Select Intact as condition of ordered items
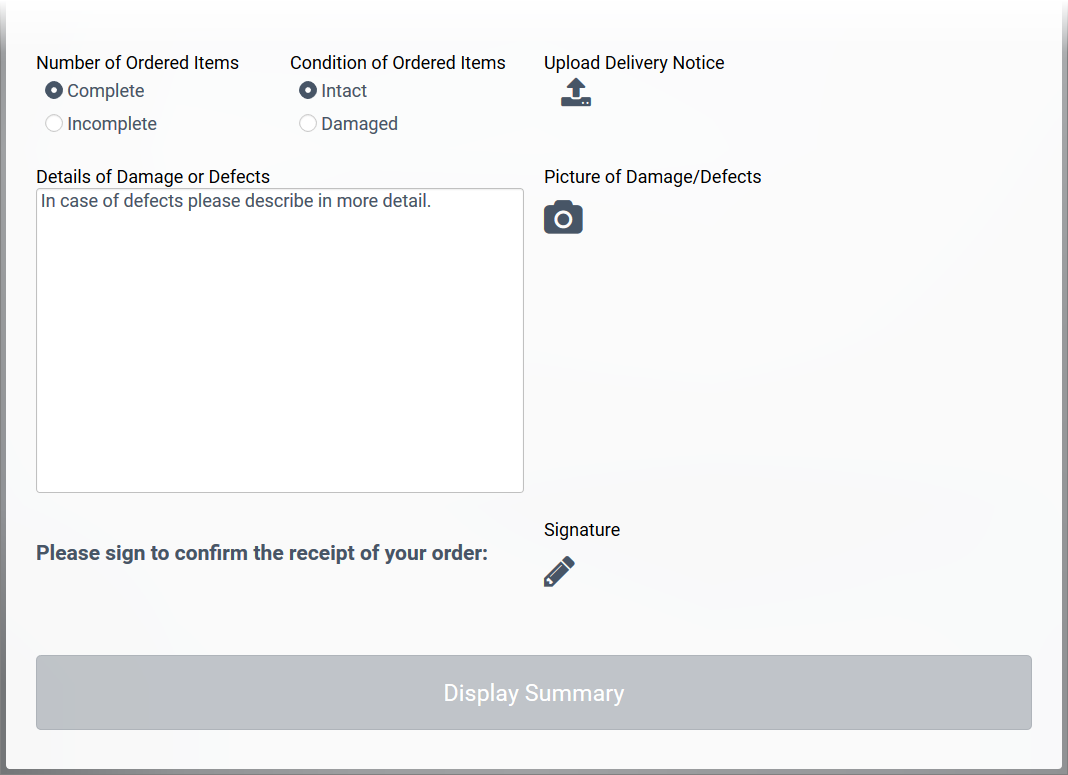This screenshot has width=1068, height=775. coord(308,90)
